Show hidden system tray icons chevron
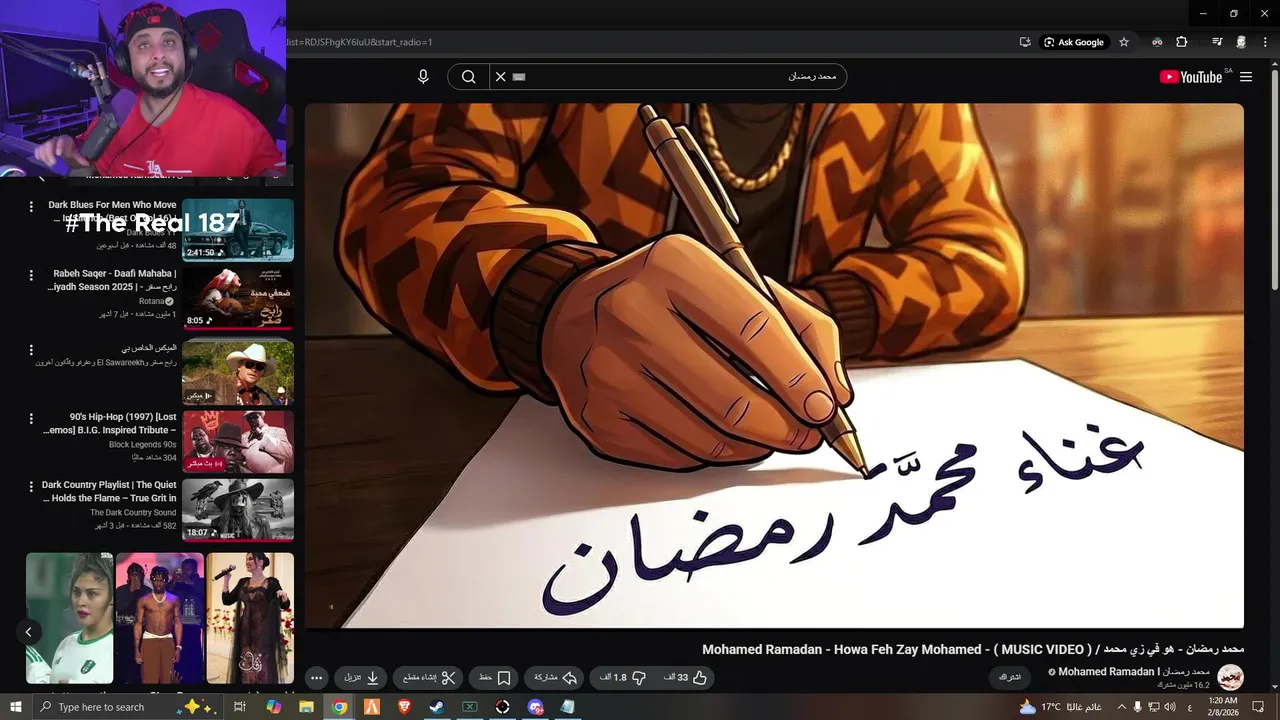The width and height of the screenshot is (1280, 720). pyautogui.click(x=1122, y=707)
